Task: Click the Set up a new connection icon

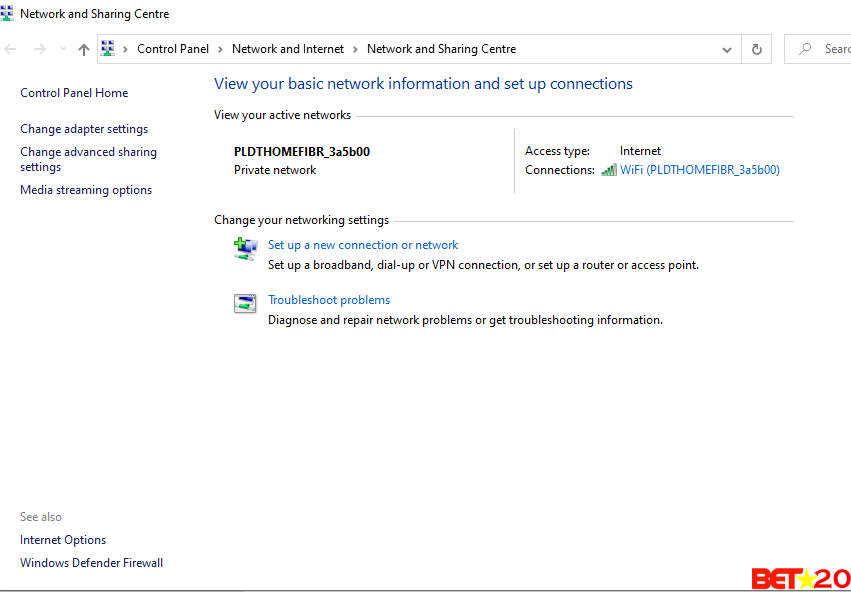Action: click(245, 249)
